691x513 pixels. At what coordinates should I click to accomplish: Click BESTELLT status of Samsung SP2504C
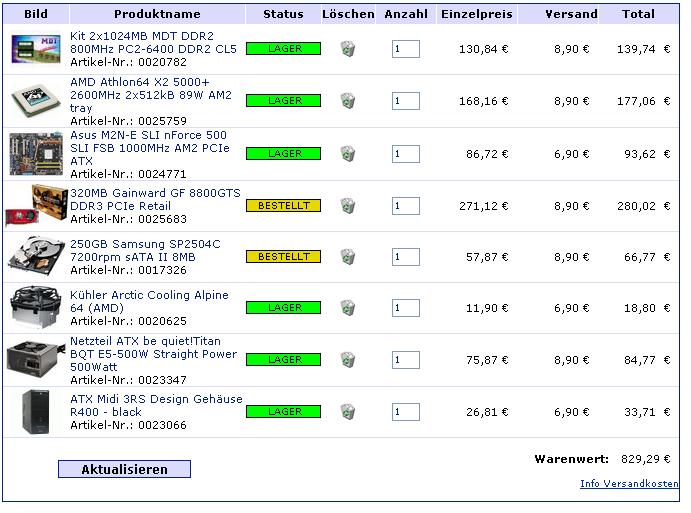(283, 256)
